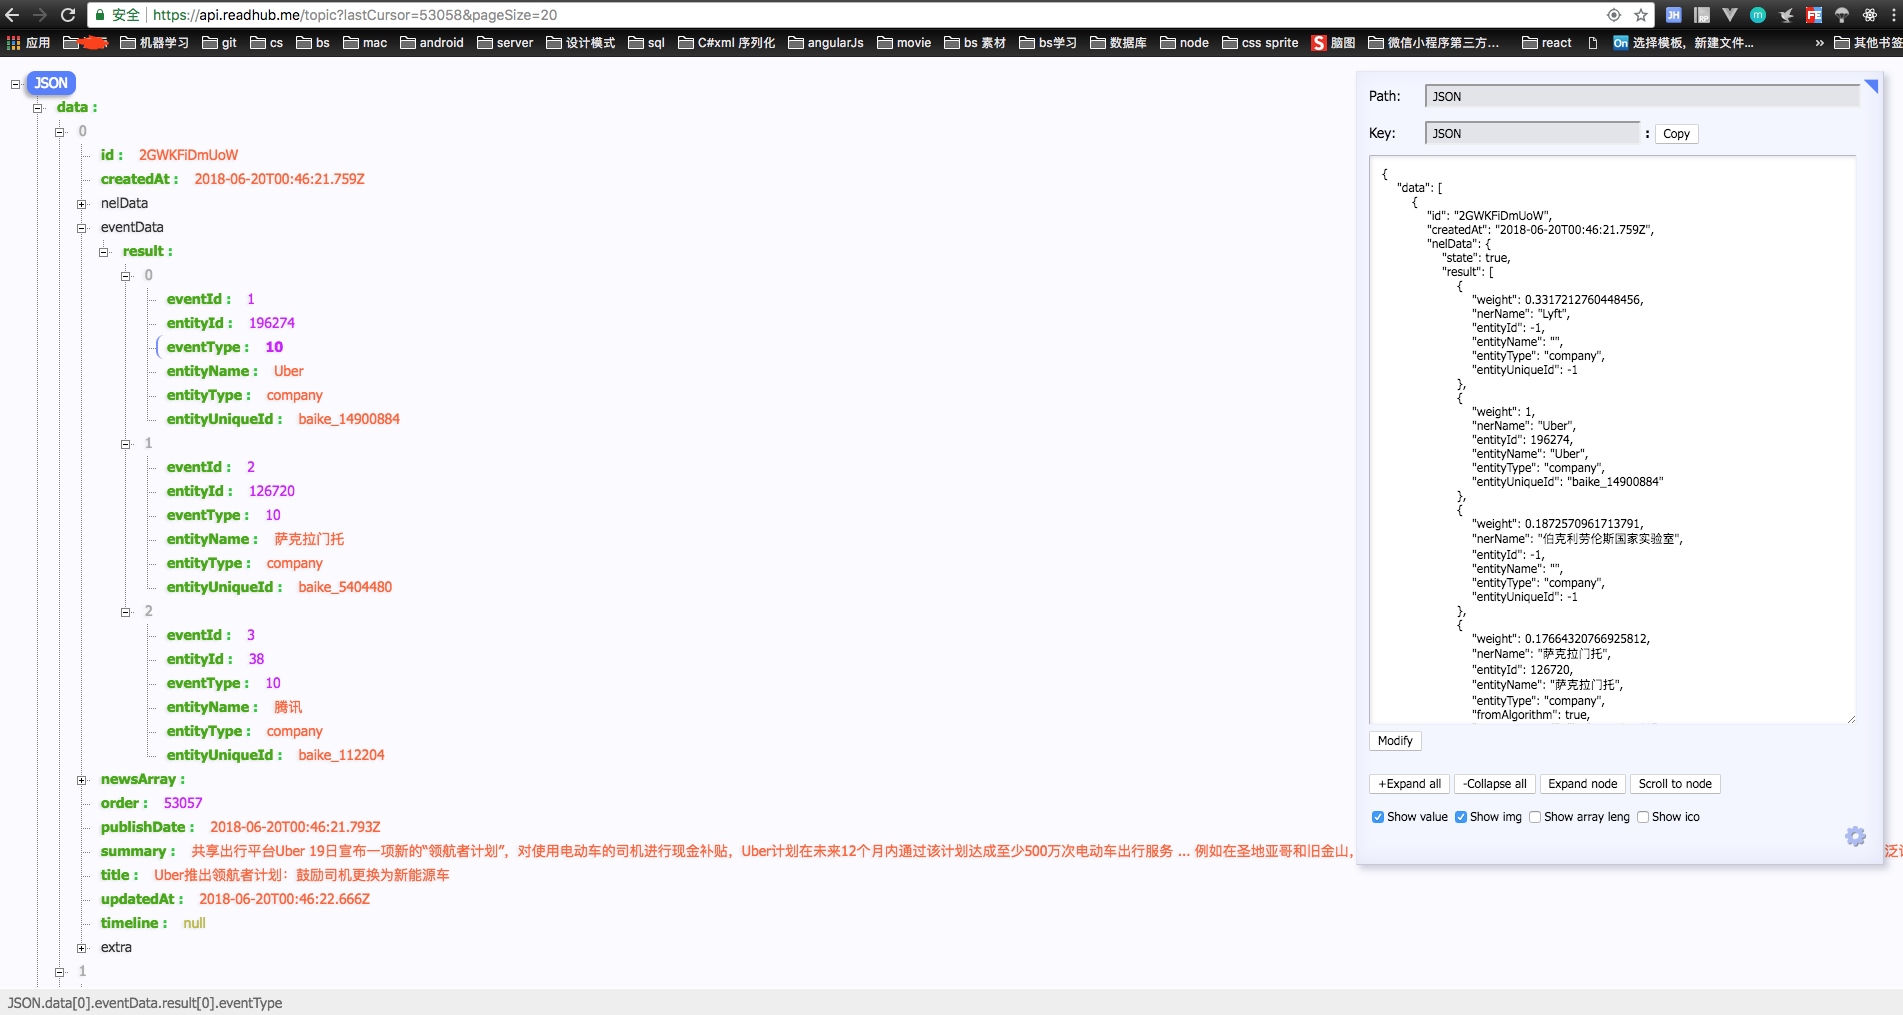The height and width of the screenshot is (1015, 1903).
Task: Click the Copy button next to Key
Action: [1676, 134]
